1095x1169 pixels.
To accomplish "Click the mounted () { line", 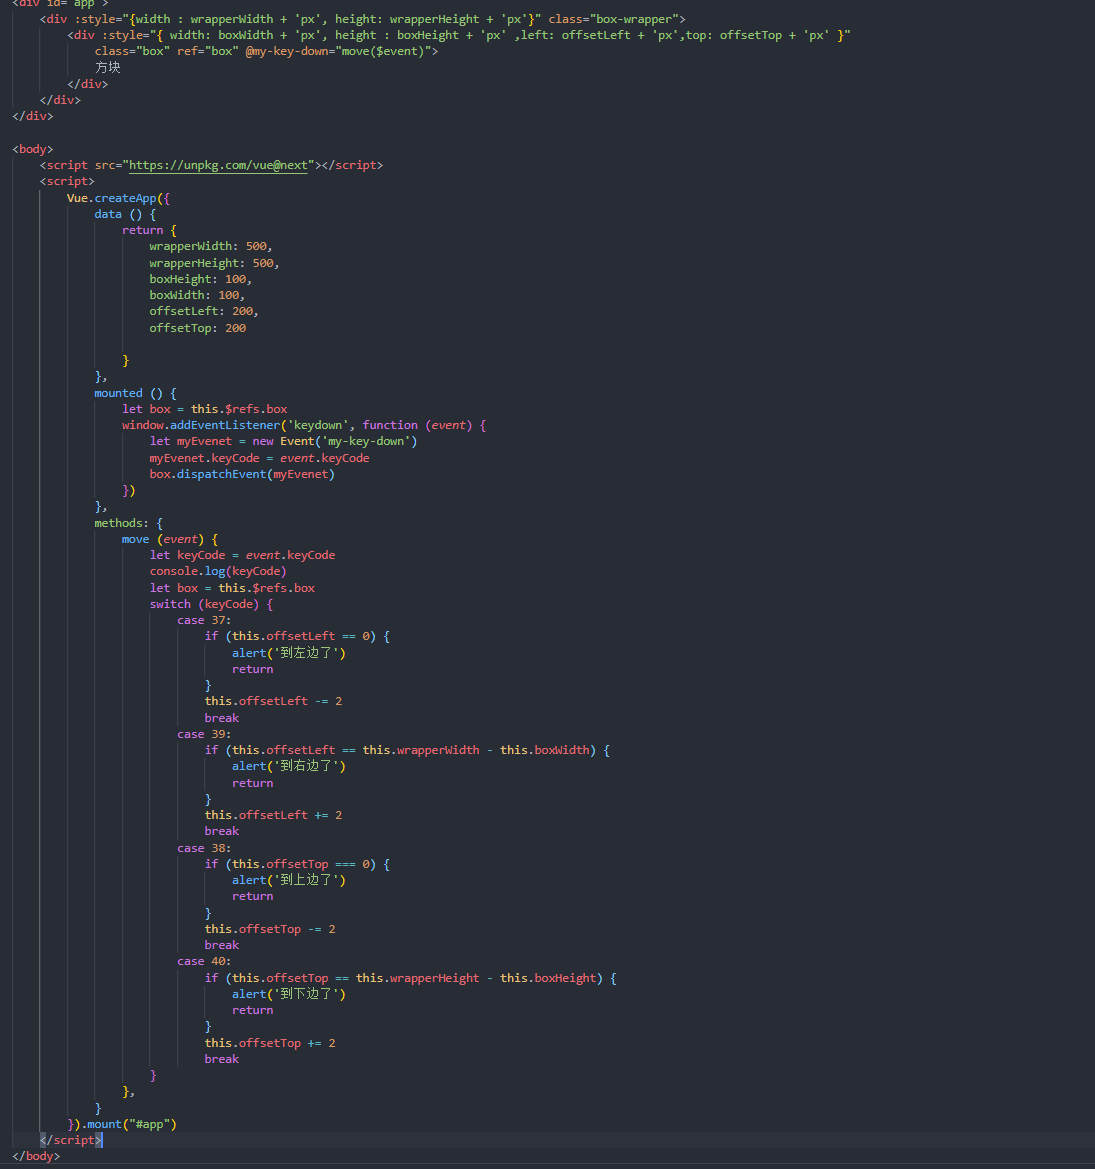I will [136, 394].
